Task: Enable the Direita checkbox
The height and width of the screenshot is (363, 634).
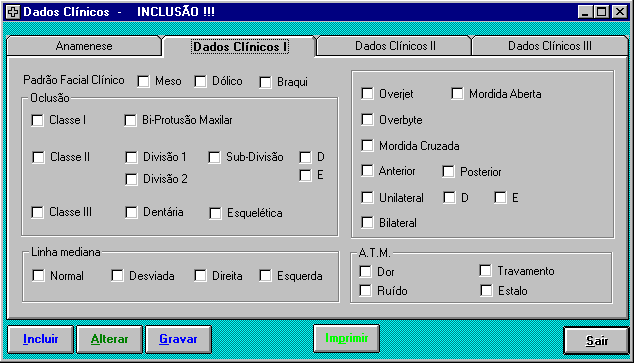Action: coord(200,276)
